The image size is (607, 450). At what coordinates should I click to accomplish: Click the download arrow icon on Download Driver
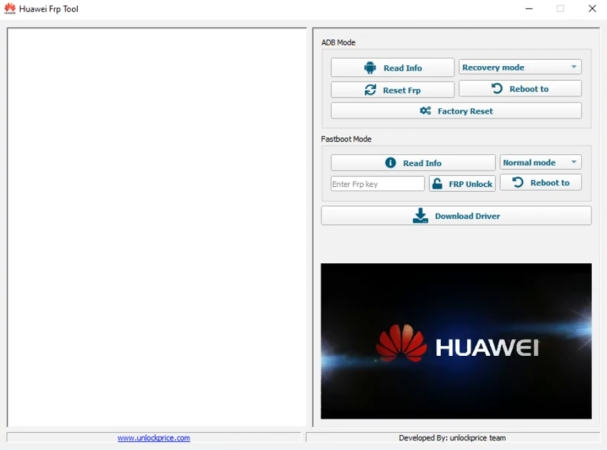pyautogui.click(x=420, y=216)
